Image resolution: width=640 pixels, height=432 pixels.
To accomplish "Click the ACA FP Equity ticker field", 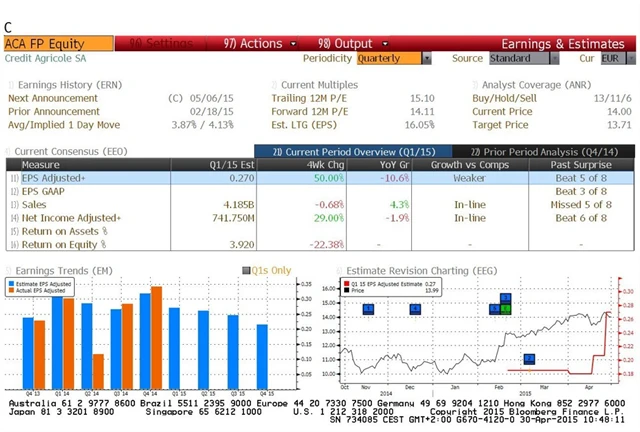I will coord(57,44).
